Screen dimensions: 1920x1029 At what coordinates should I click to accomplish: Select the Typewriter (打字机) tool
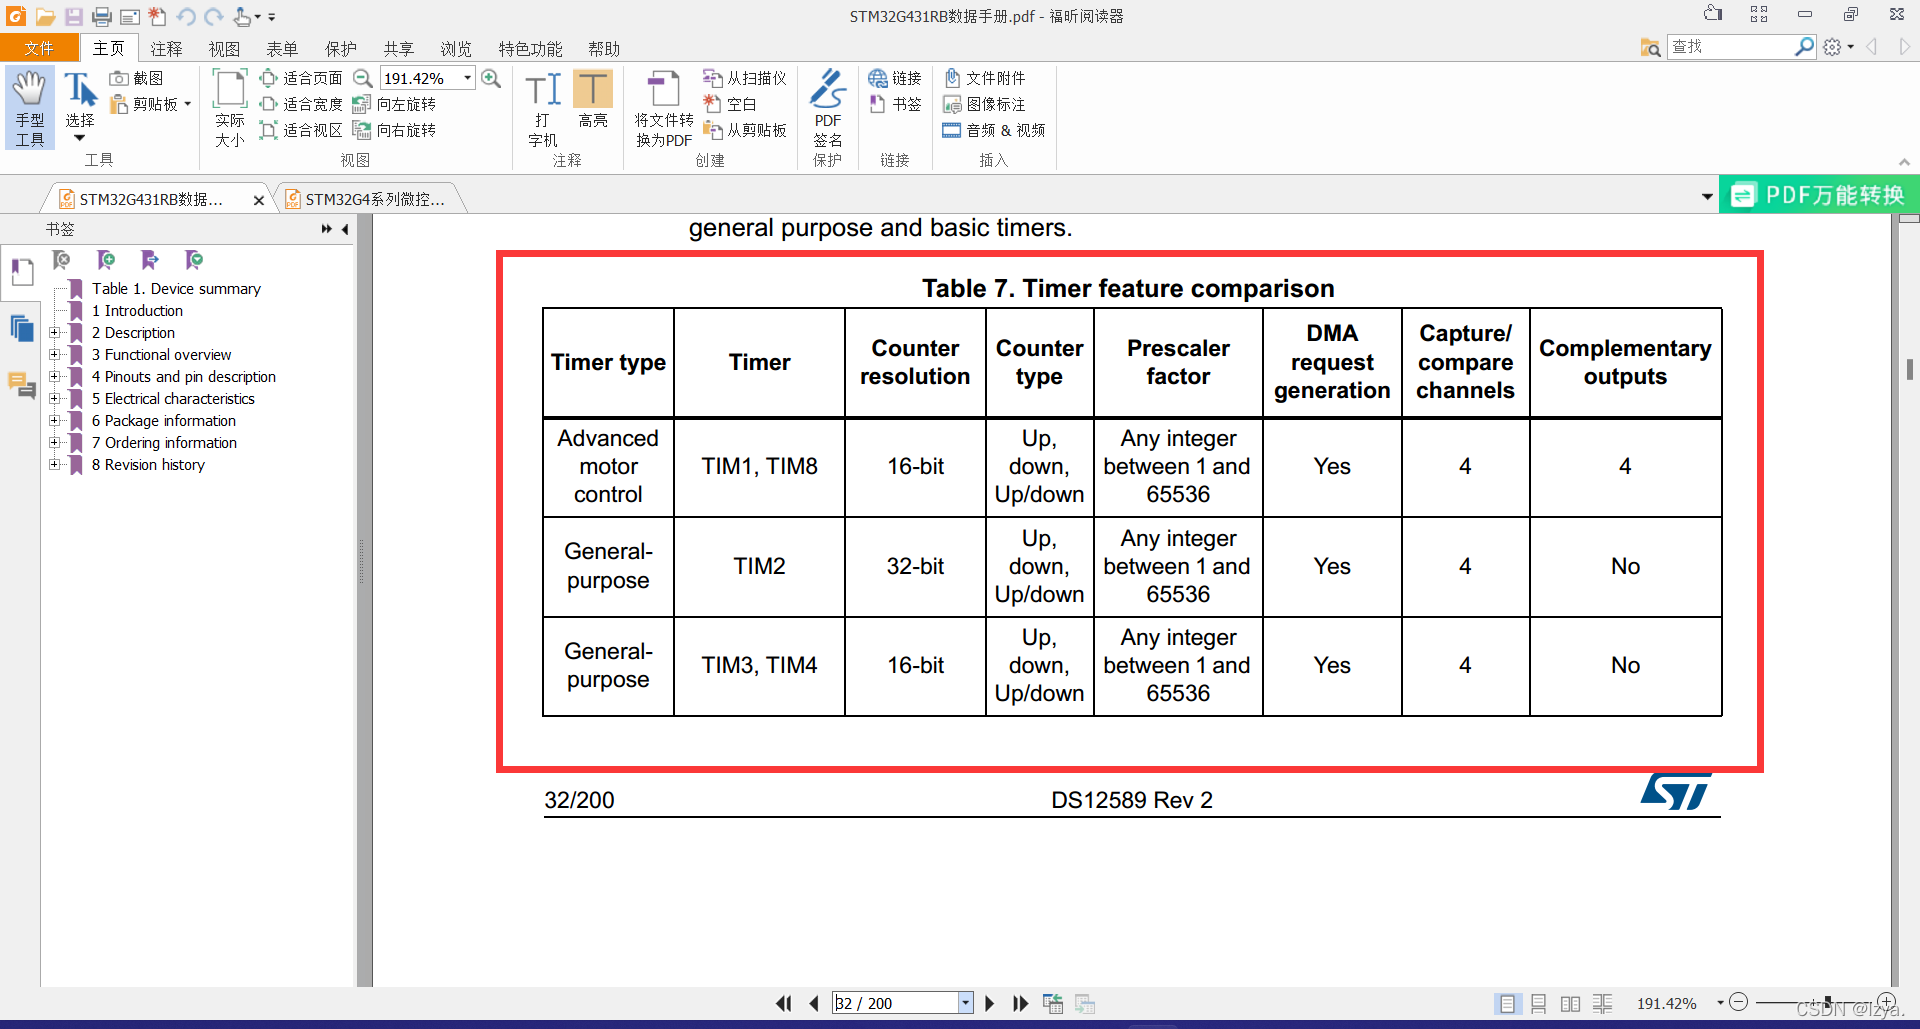[543, 108]
